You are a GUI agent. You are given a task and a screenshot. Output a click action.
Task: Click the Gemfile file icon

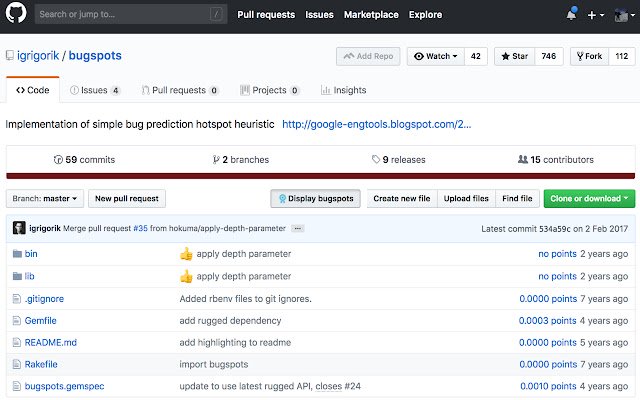(x=17, y=320)
